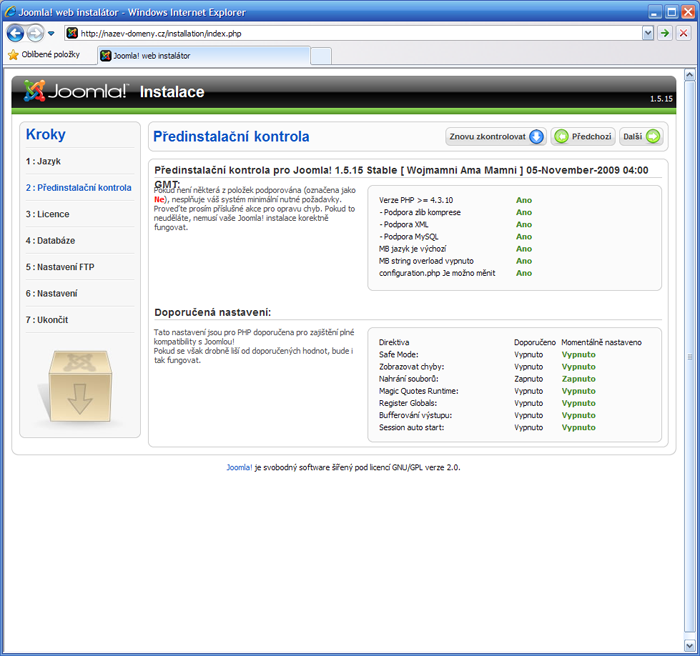Screen dimensions: 700x656
Task: Click the URL address input field
Action: [350, 33]
